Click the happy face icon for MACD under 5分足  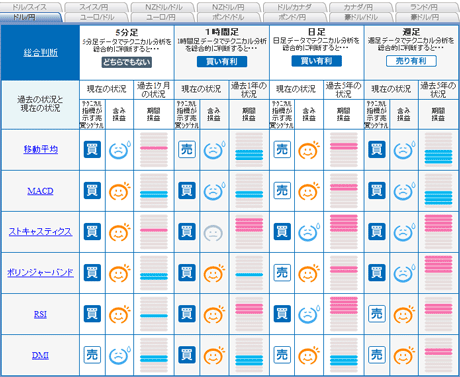pos(119,191)
